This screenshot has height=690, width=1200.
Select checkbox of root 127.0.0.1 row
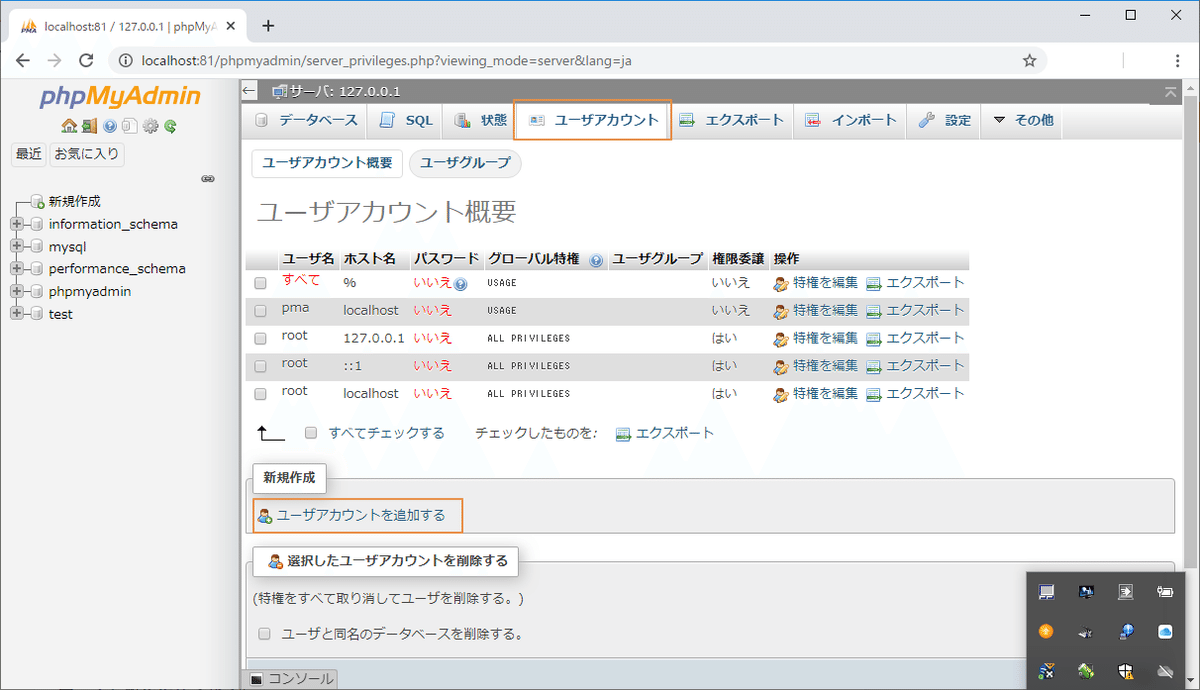tap(260, 339)
